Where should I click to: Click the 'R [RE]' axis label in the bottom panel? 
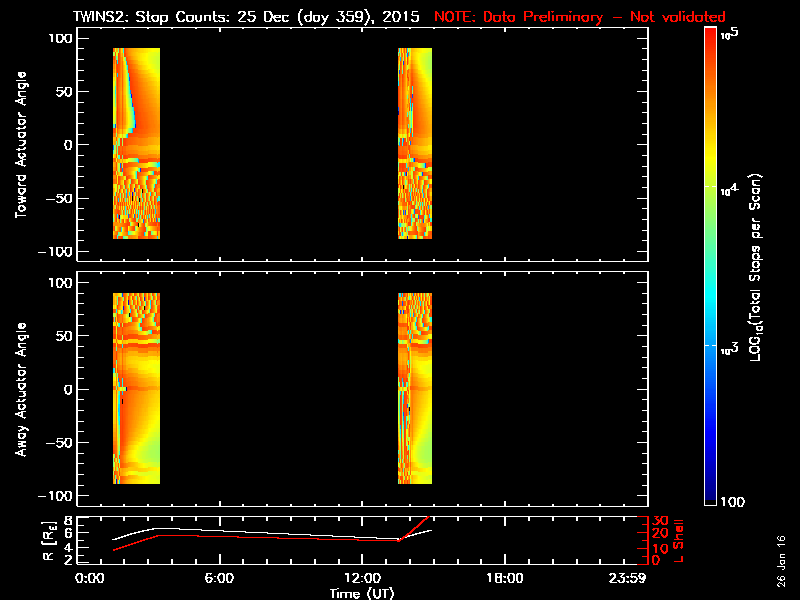[49, 541]
